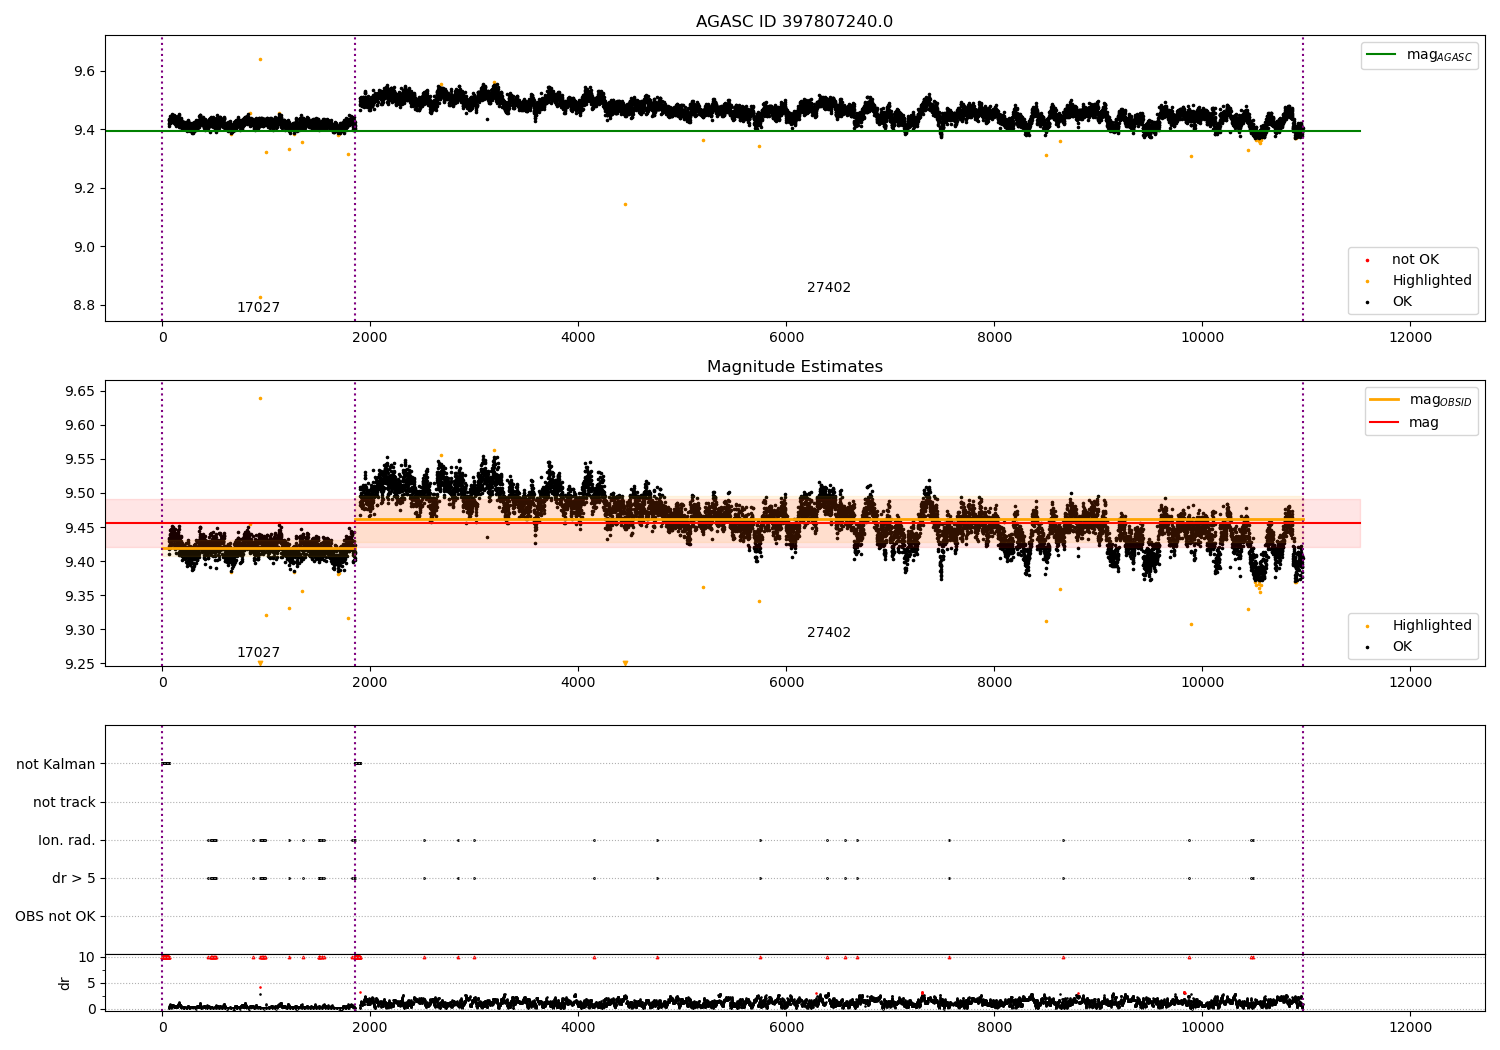Screen dimensions: 1500x1050
Task: Click the 8.8 y-tick of top plot
Action: point(84,305)
